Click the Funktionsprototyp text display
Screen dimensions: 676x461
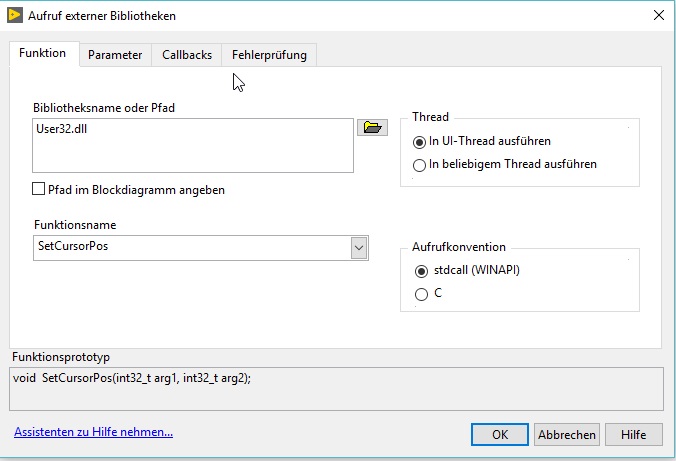pos(336,388)
